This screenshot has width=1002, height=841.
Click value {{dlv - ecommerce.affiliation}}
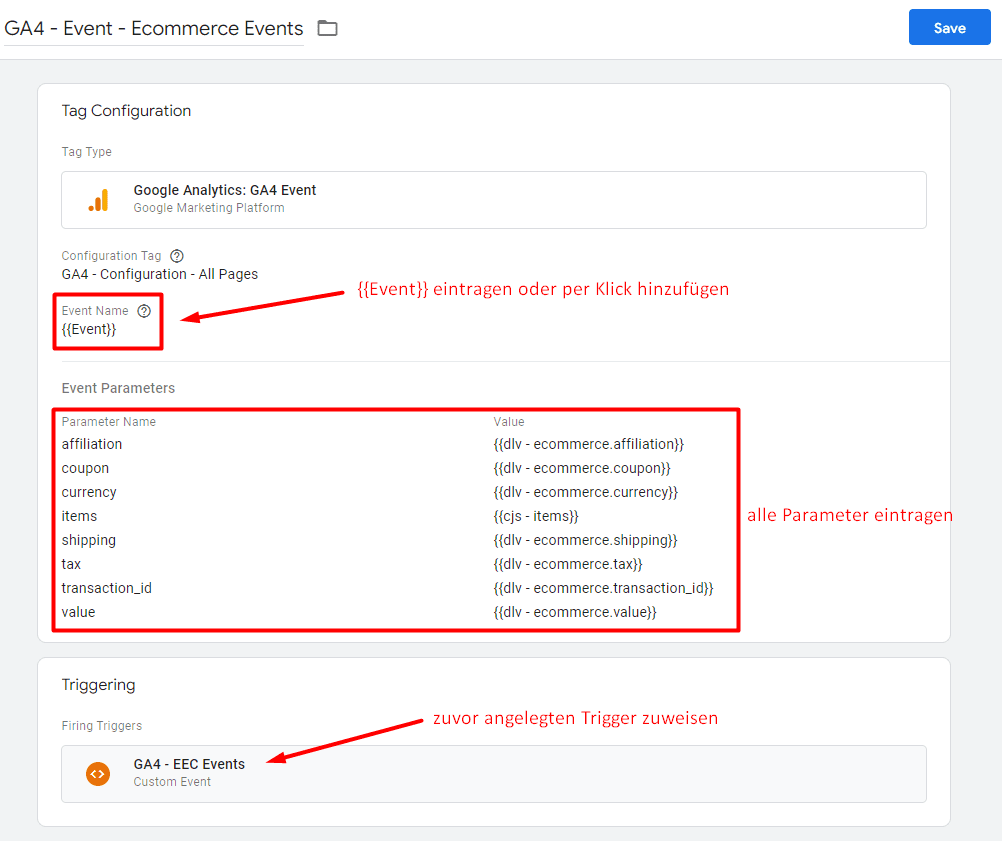(x=589, y=444)
